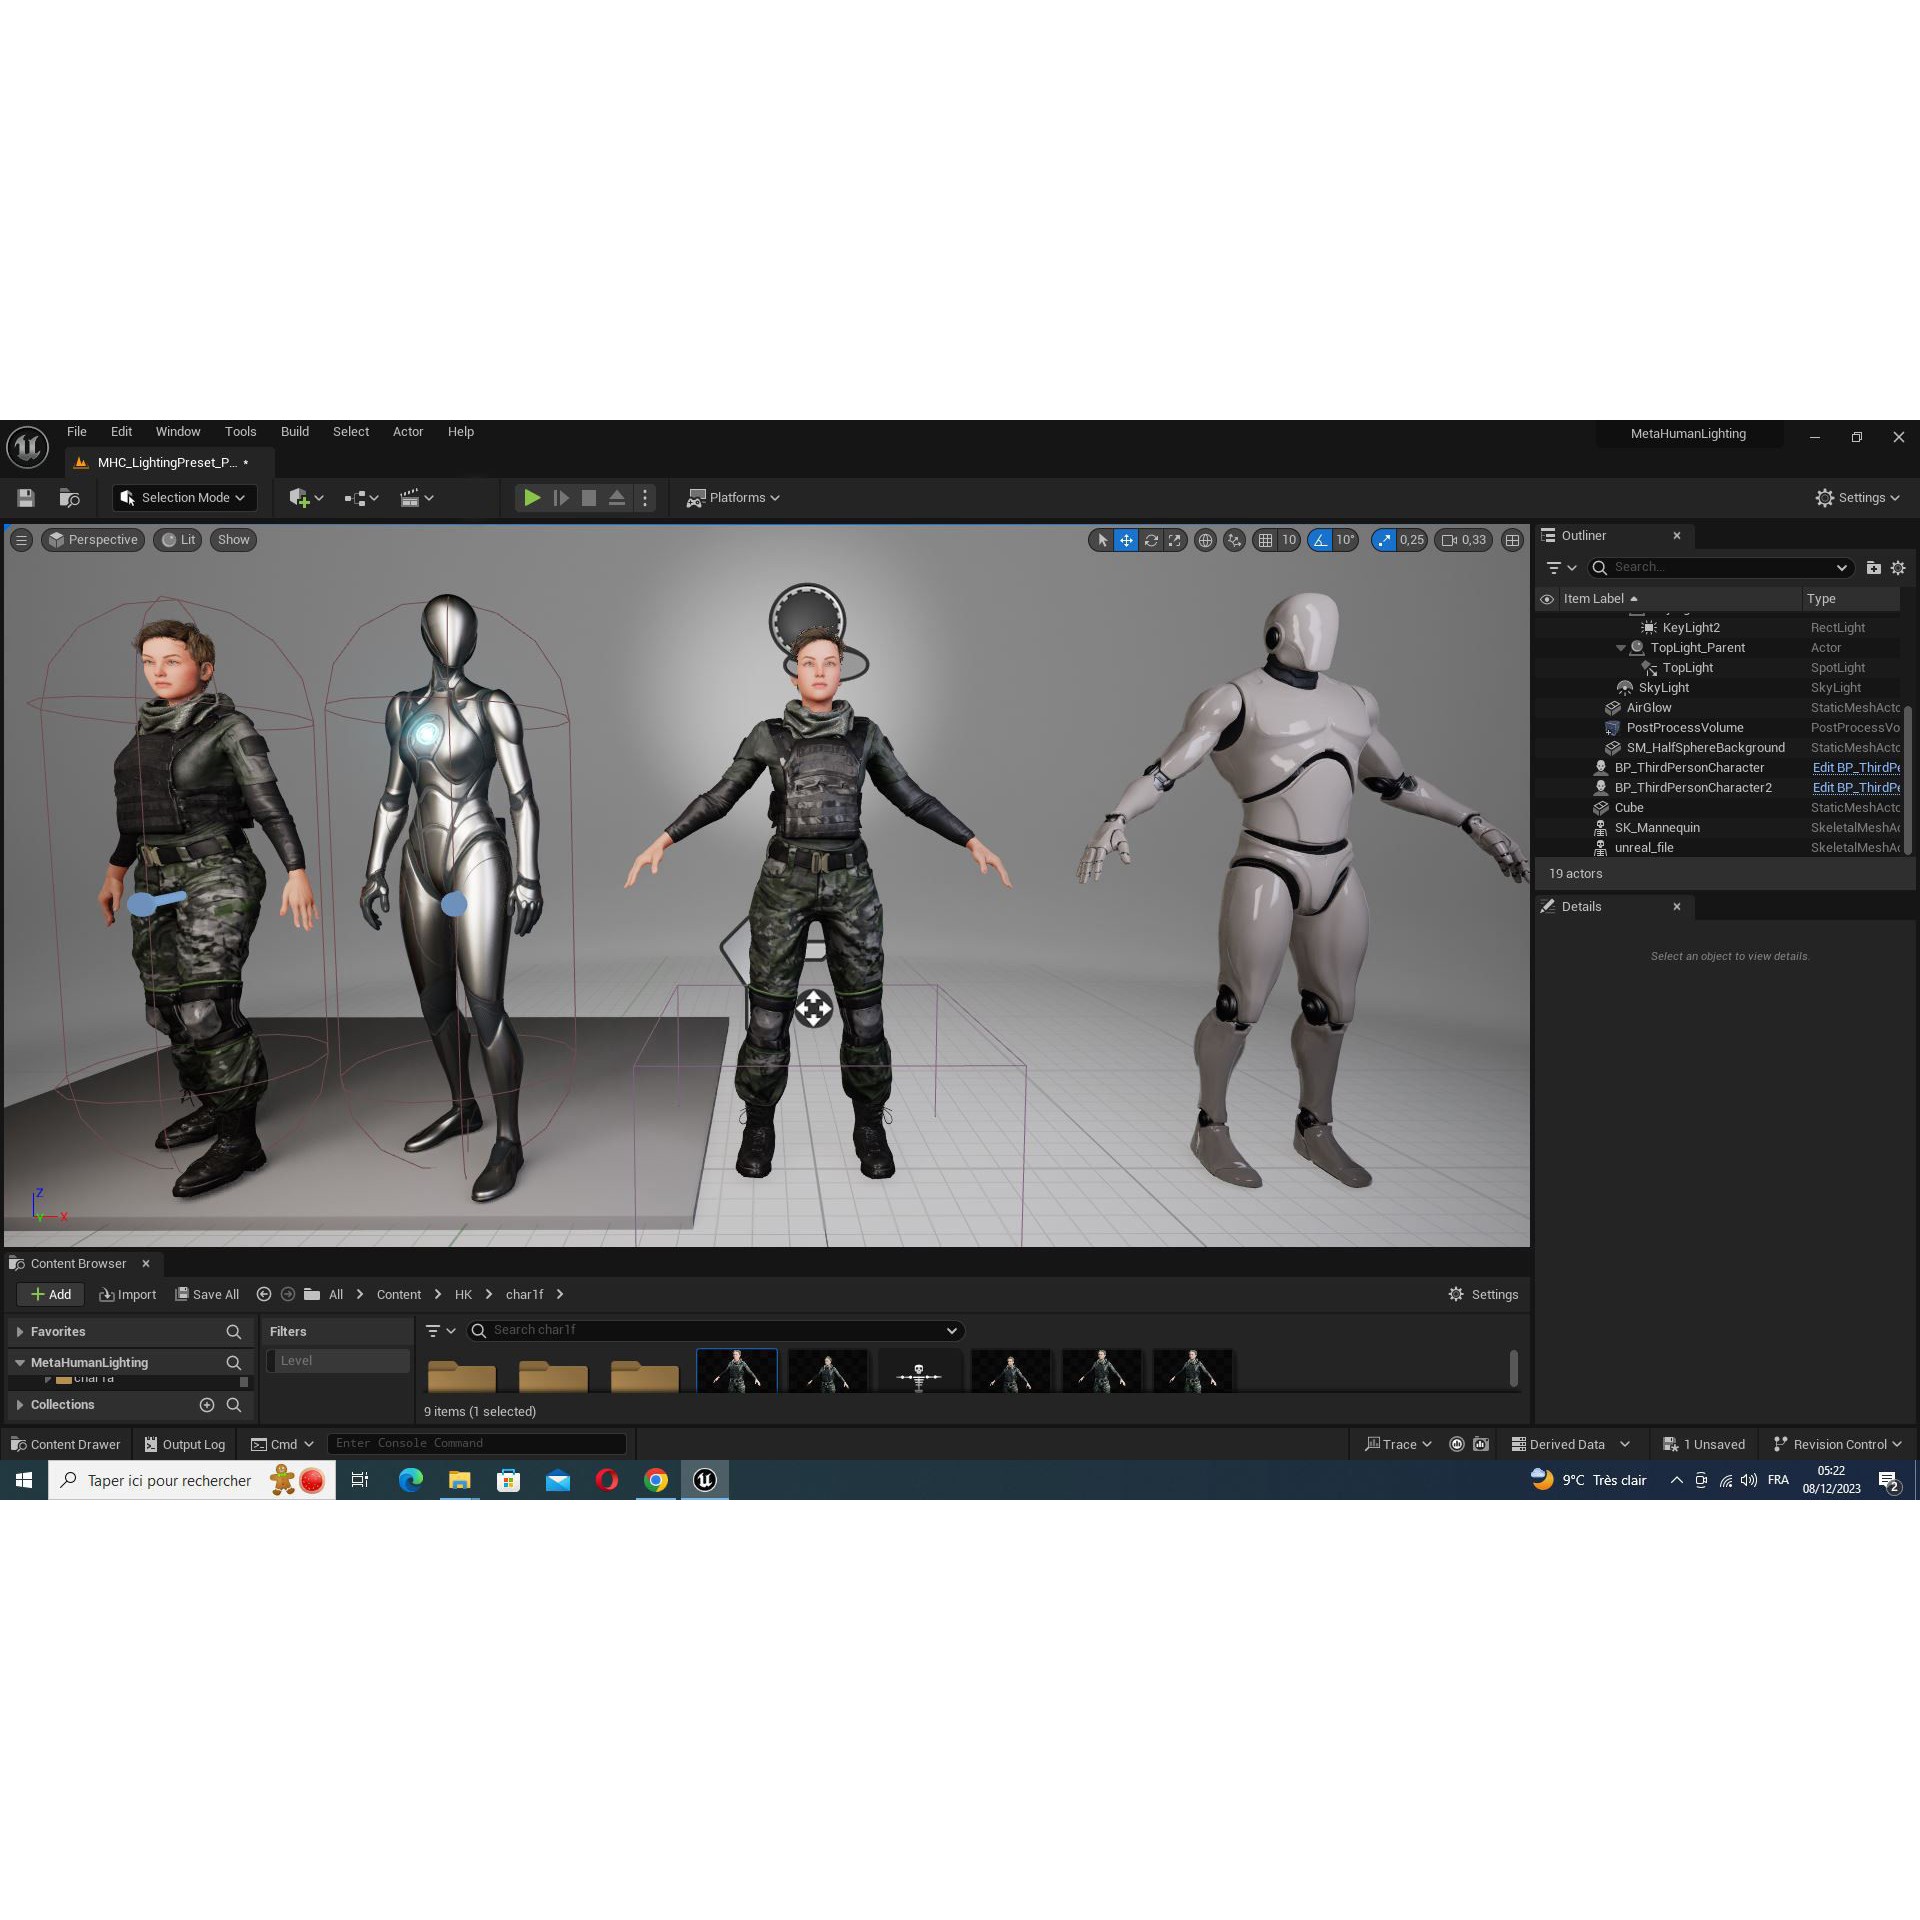Image resolution: width=1920 pixels, height=1920 pixels.
Task: Toggle scale snapping icon
Action: (1384, 540)
